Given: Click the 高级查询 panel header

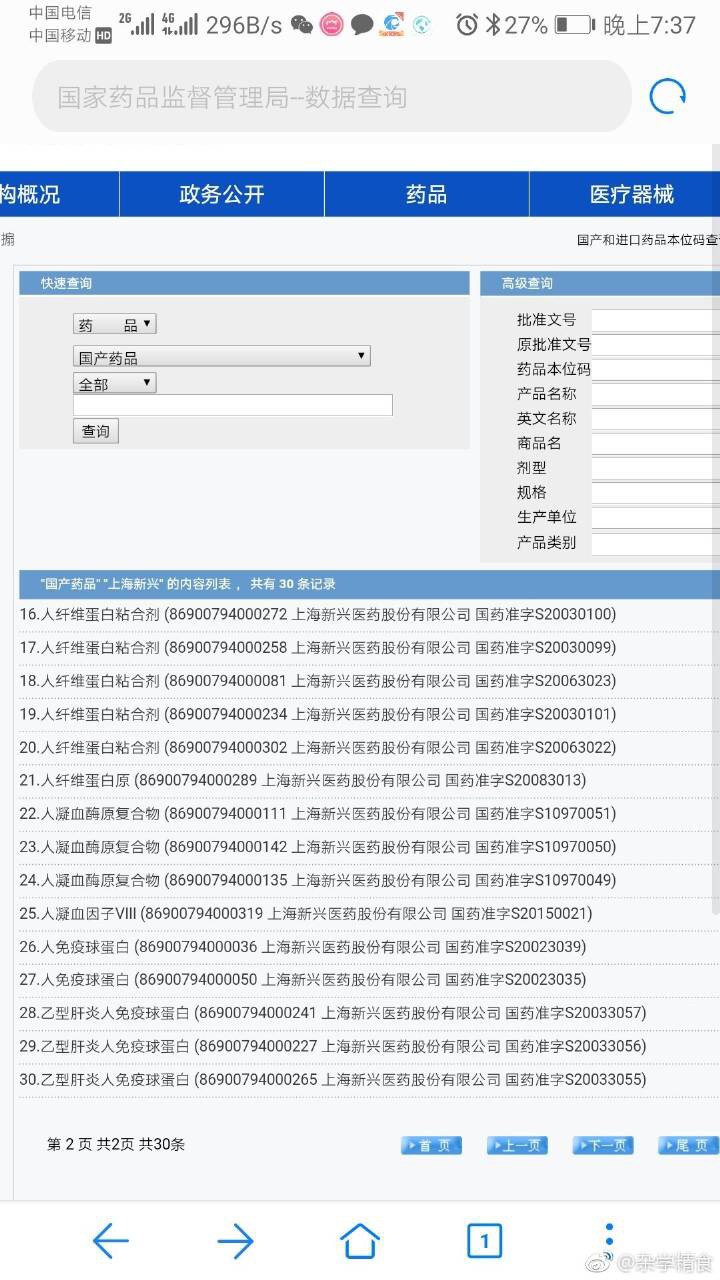Looking at the screenshot, I should [x=600, y=284].
